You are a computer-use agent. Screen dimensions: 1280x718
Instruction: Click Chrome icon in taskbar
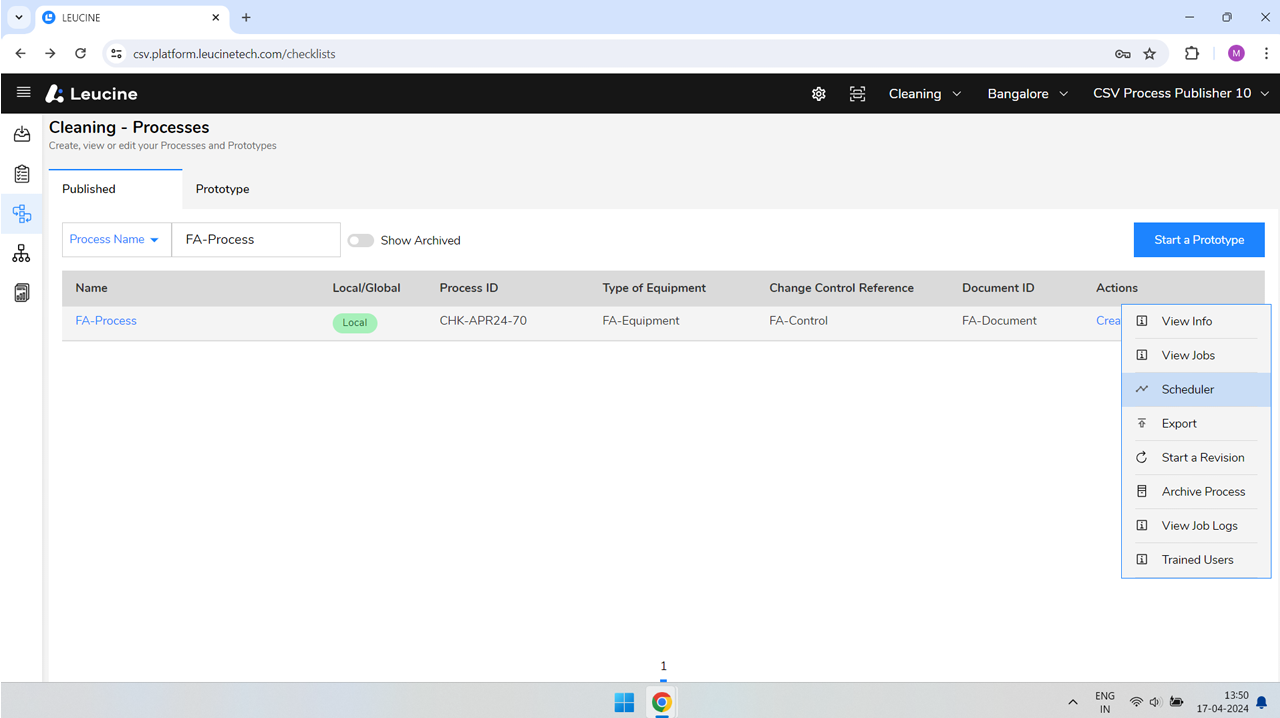661,702
